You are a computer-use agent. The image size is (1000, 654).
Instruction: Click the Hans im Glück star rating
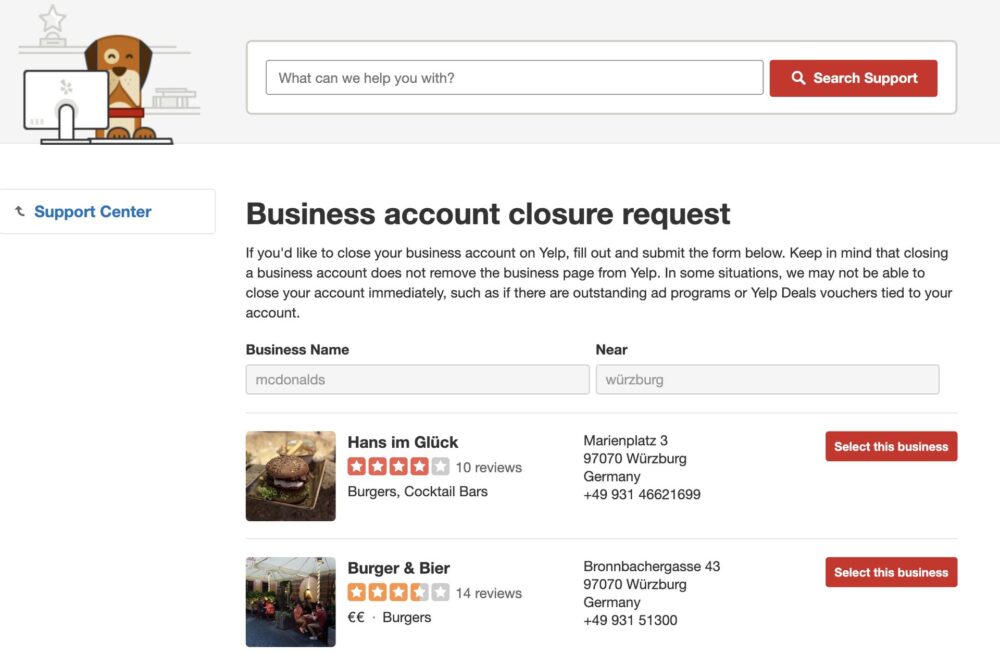pyautogui.click(x=398, y=467)
